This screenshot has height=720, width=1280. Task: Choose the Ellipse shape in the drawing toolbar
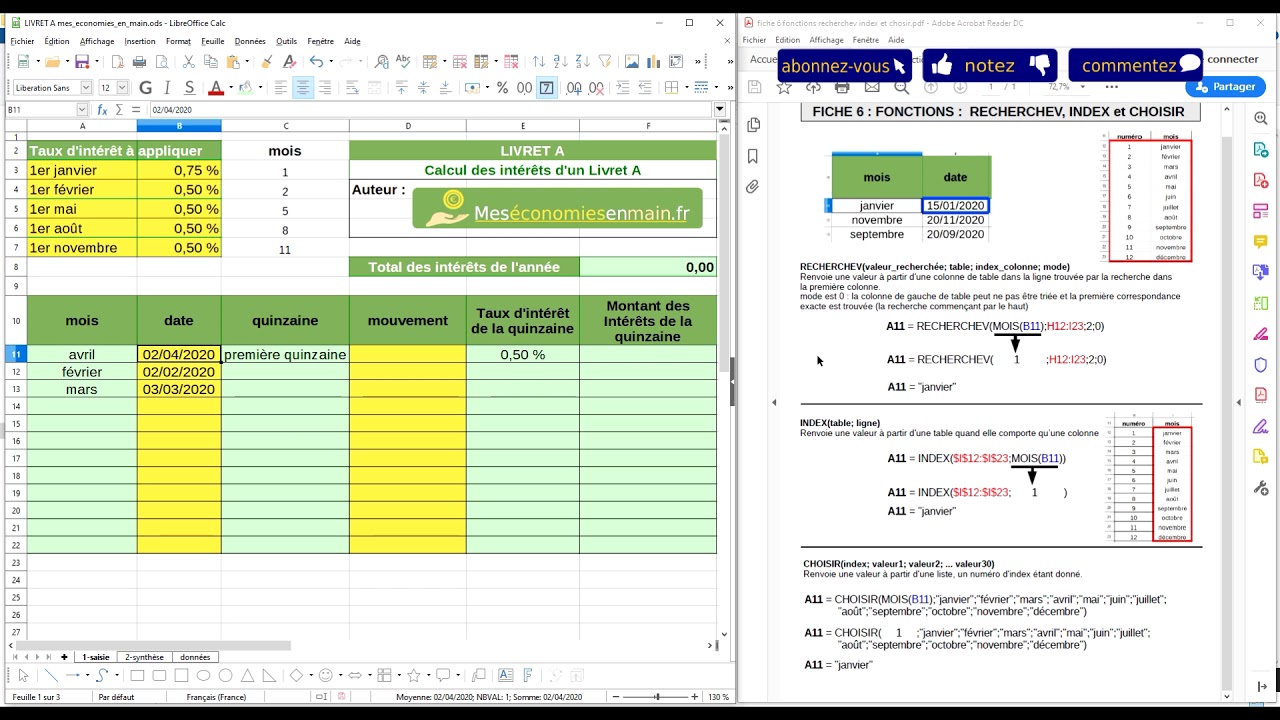click(204, 675)
